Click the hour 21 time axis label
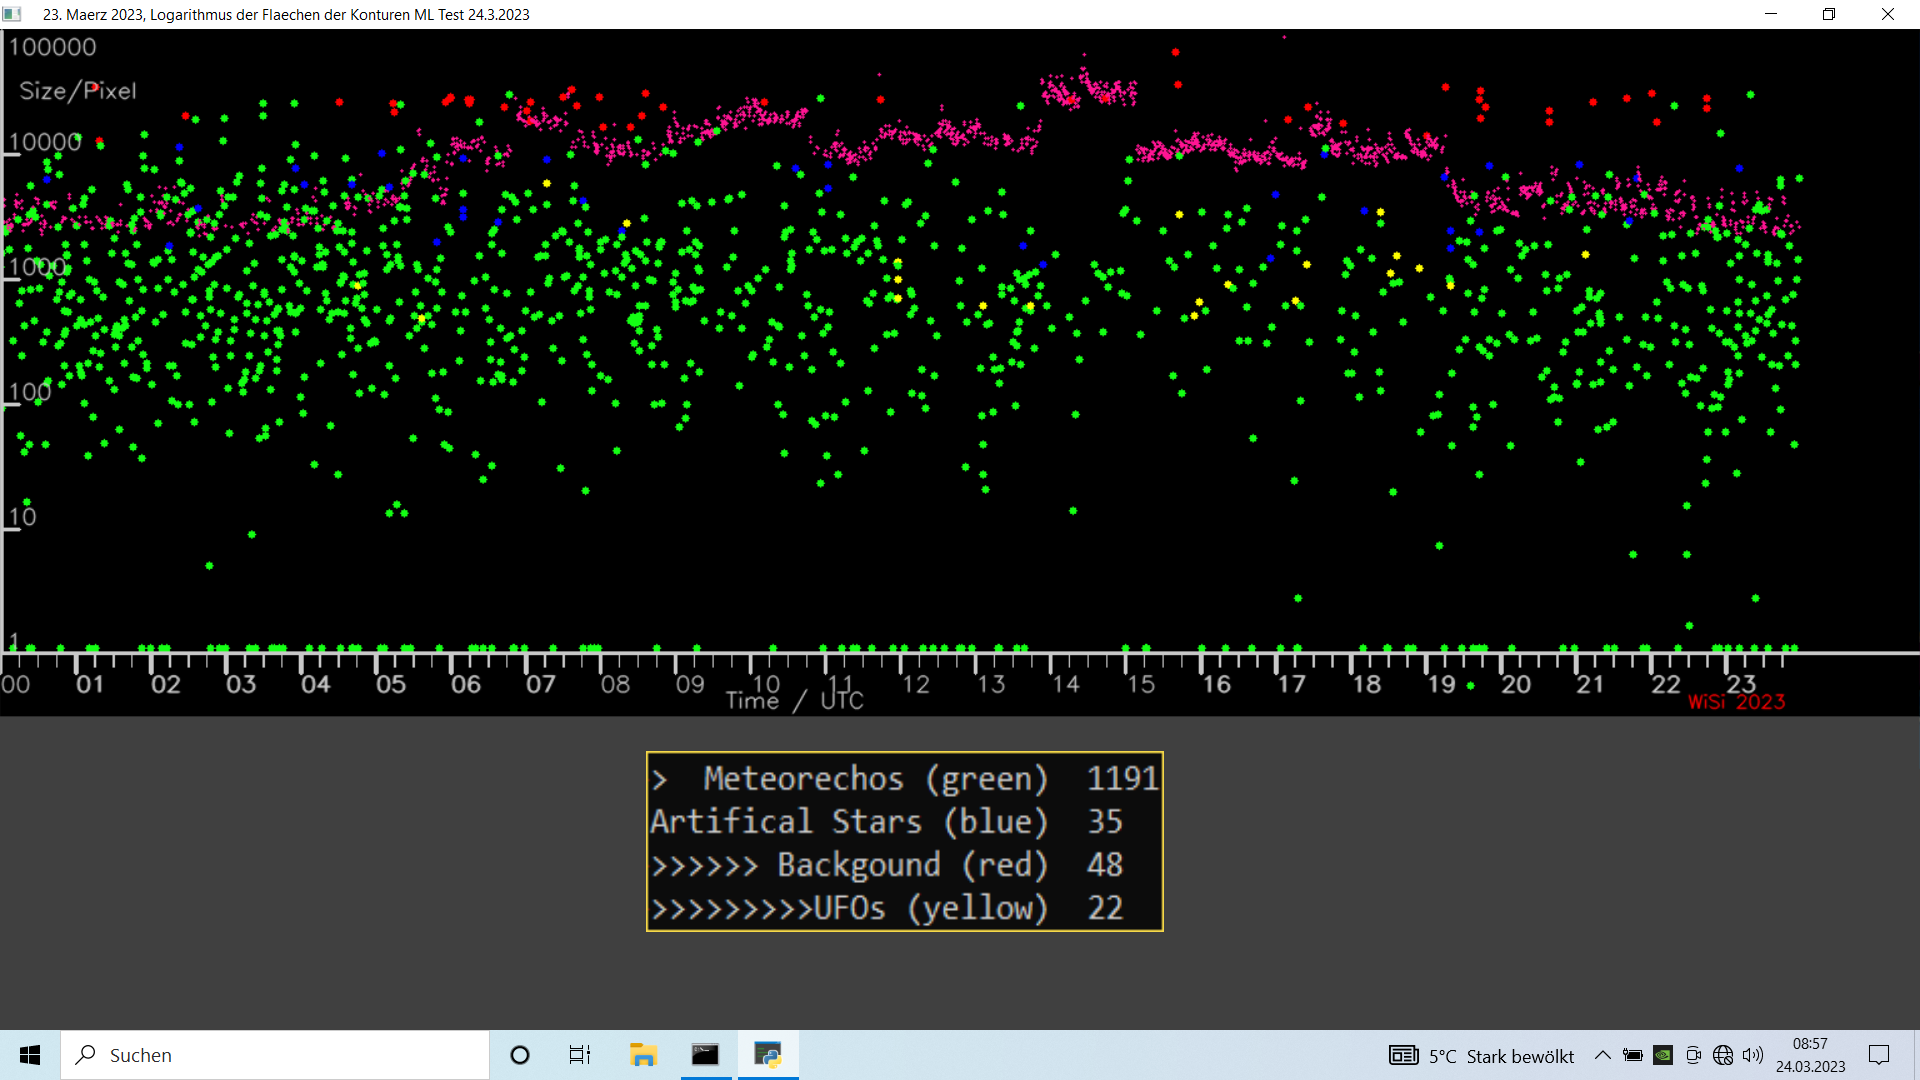Viewport: 1920px width, 1080px height. click(1590, 684)
